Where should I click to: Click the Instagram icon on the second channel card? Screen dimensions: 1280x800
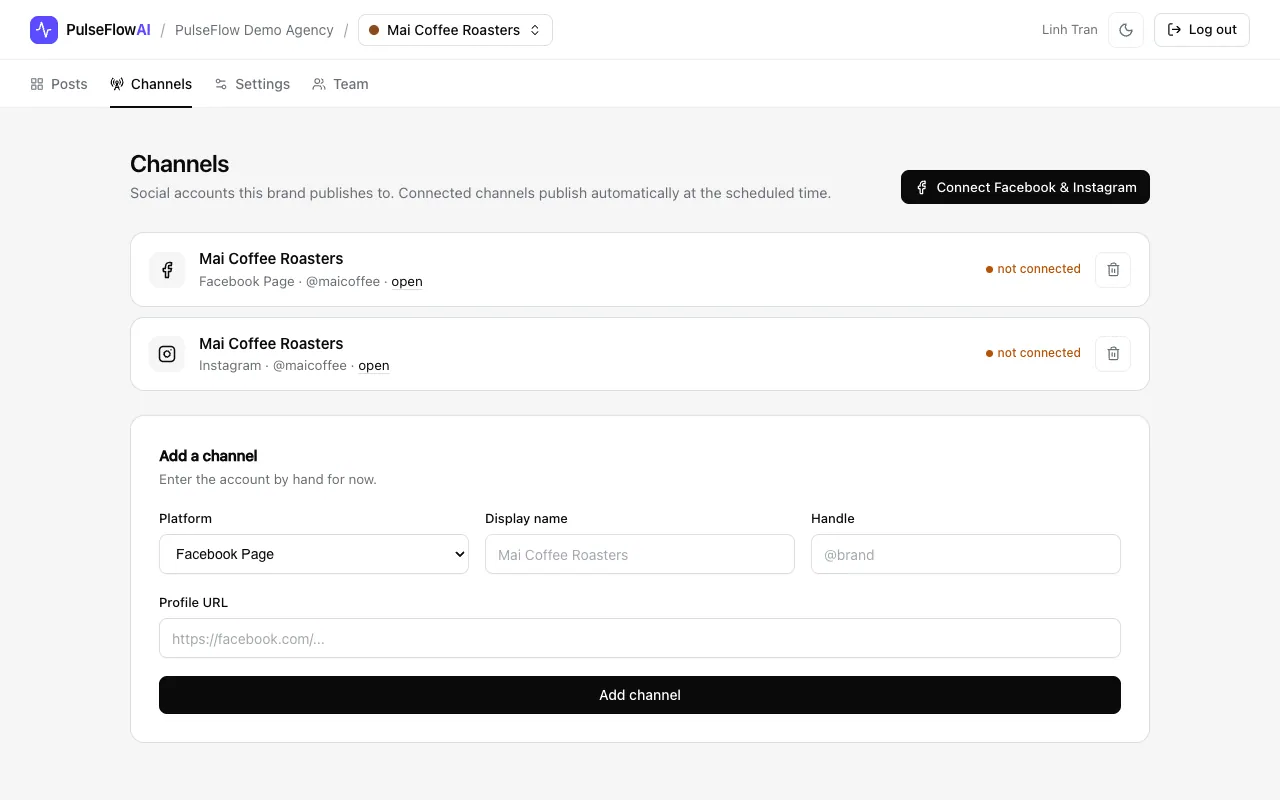(167, 354)
